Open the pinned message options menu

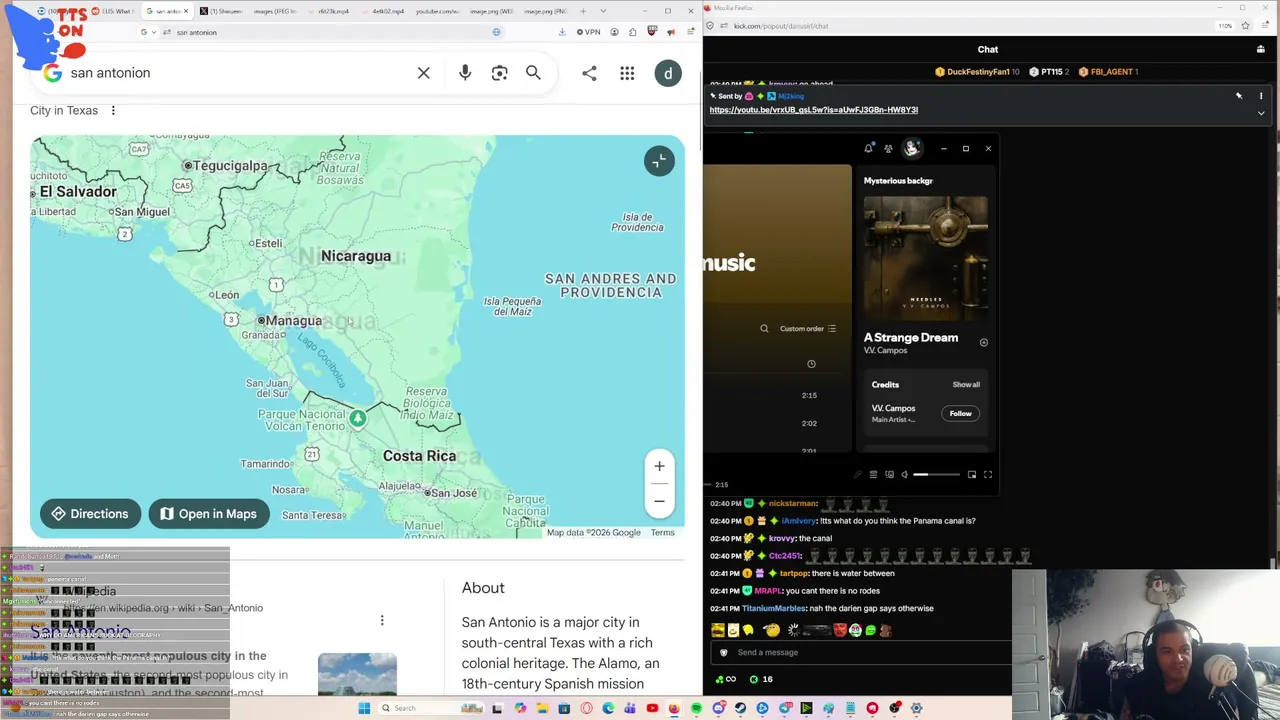(x=1261, y=96)
